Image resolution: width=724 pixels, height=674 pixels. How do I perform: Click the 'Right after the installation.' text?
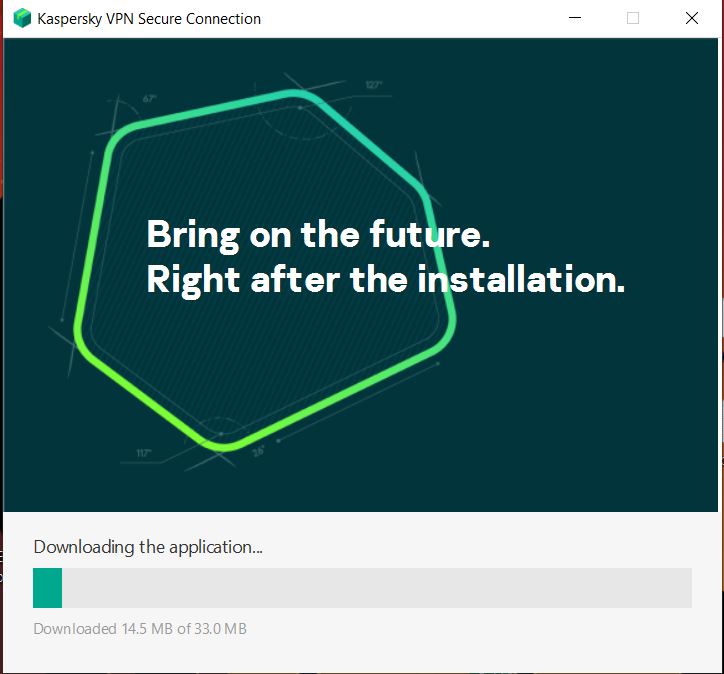(386, 280)
